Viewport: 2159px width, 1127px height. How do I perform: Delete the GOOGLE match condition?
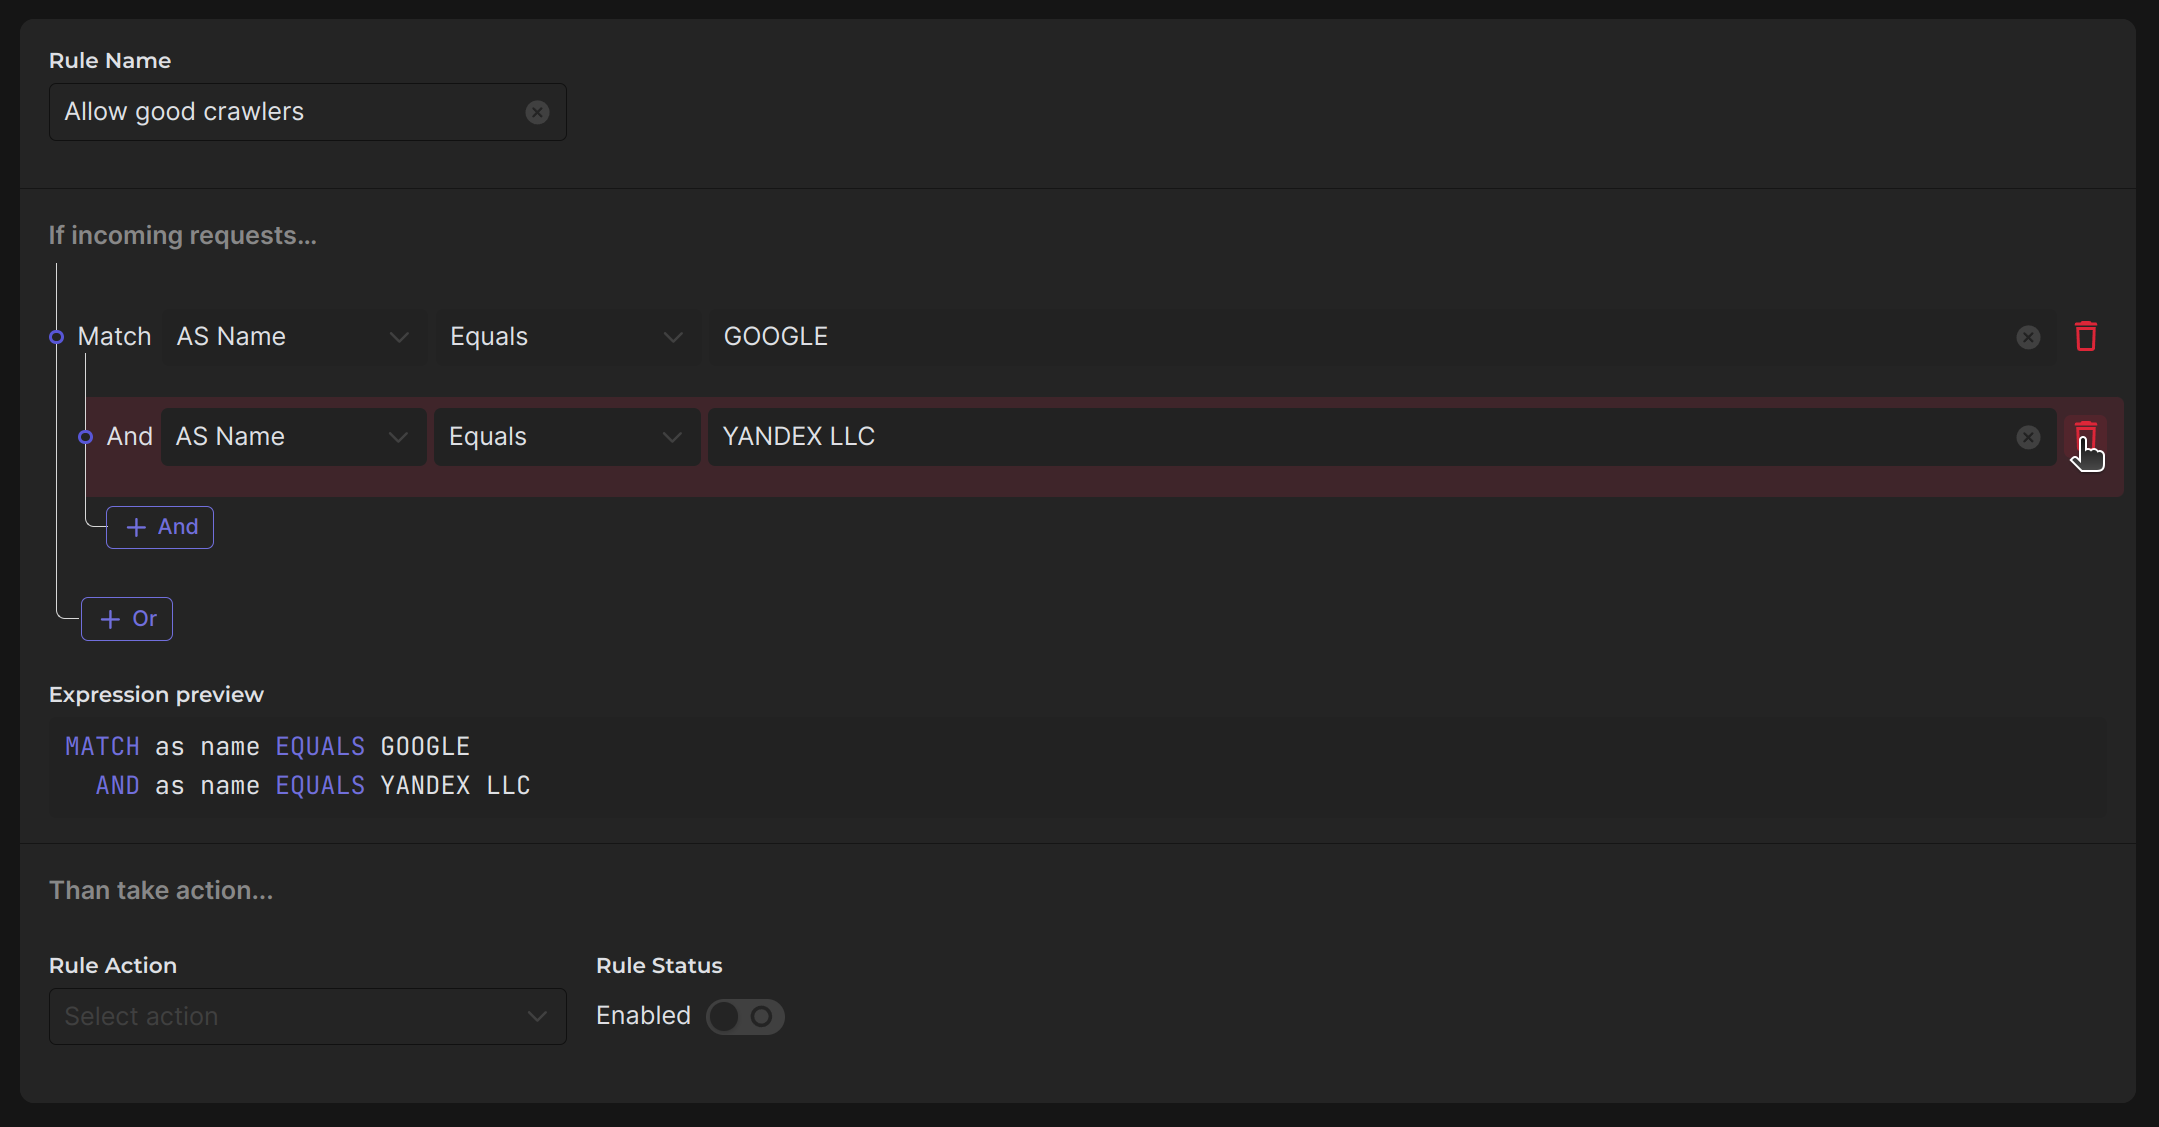pos(2085,337)
